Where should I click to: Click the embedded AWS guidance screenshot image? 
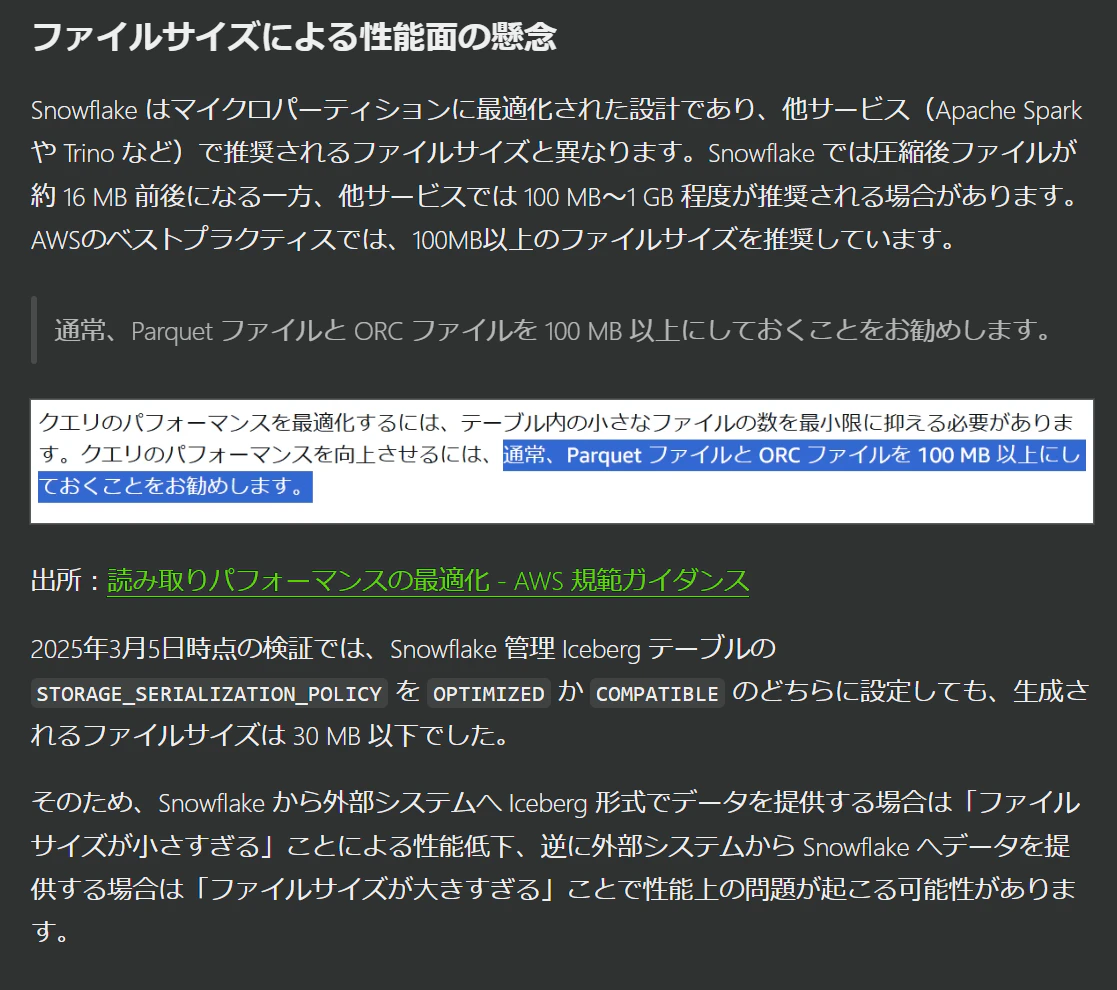point(561,462)
